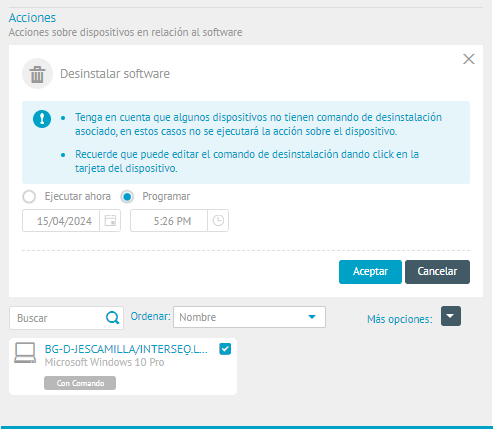Expand the Más opciones dropdown button
The height and width of the screenshot is (429, 493).
point(451,316)
